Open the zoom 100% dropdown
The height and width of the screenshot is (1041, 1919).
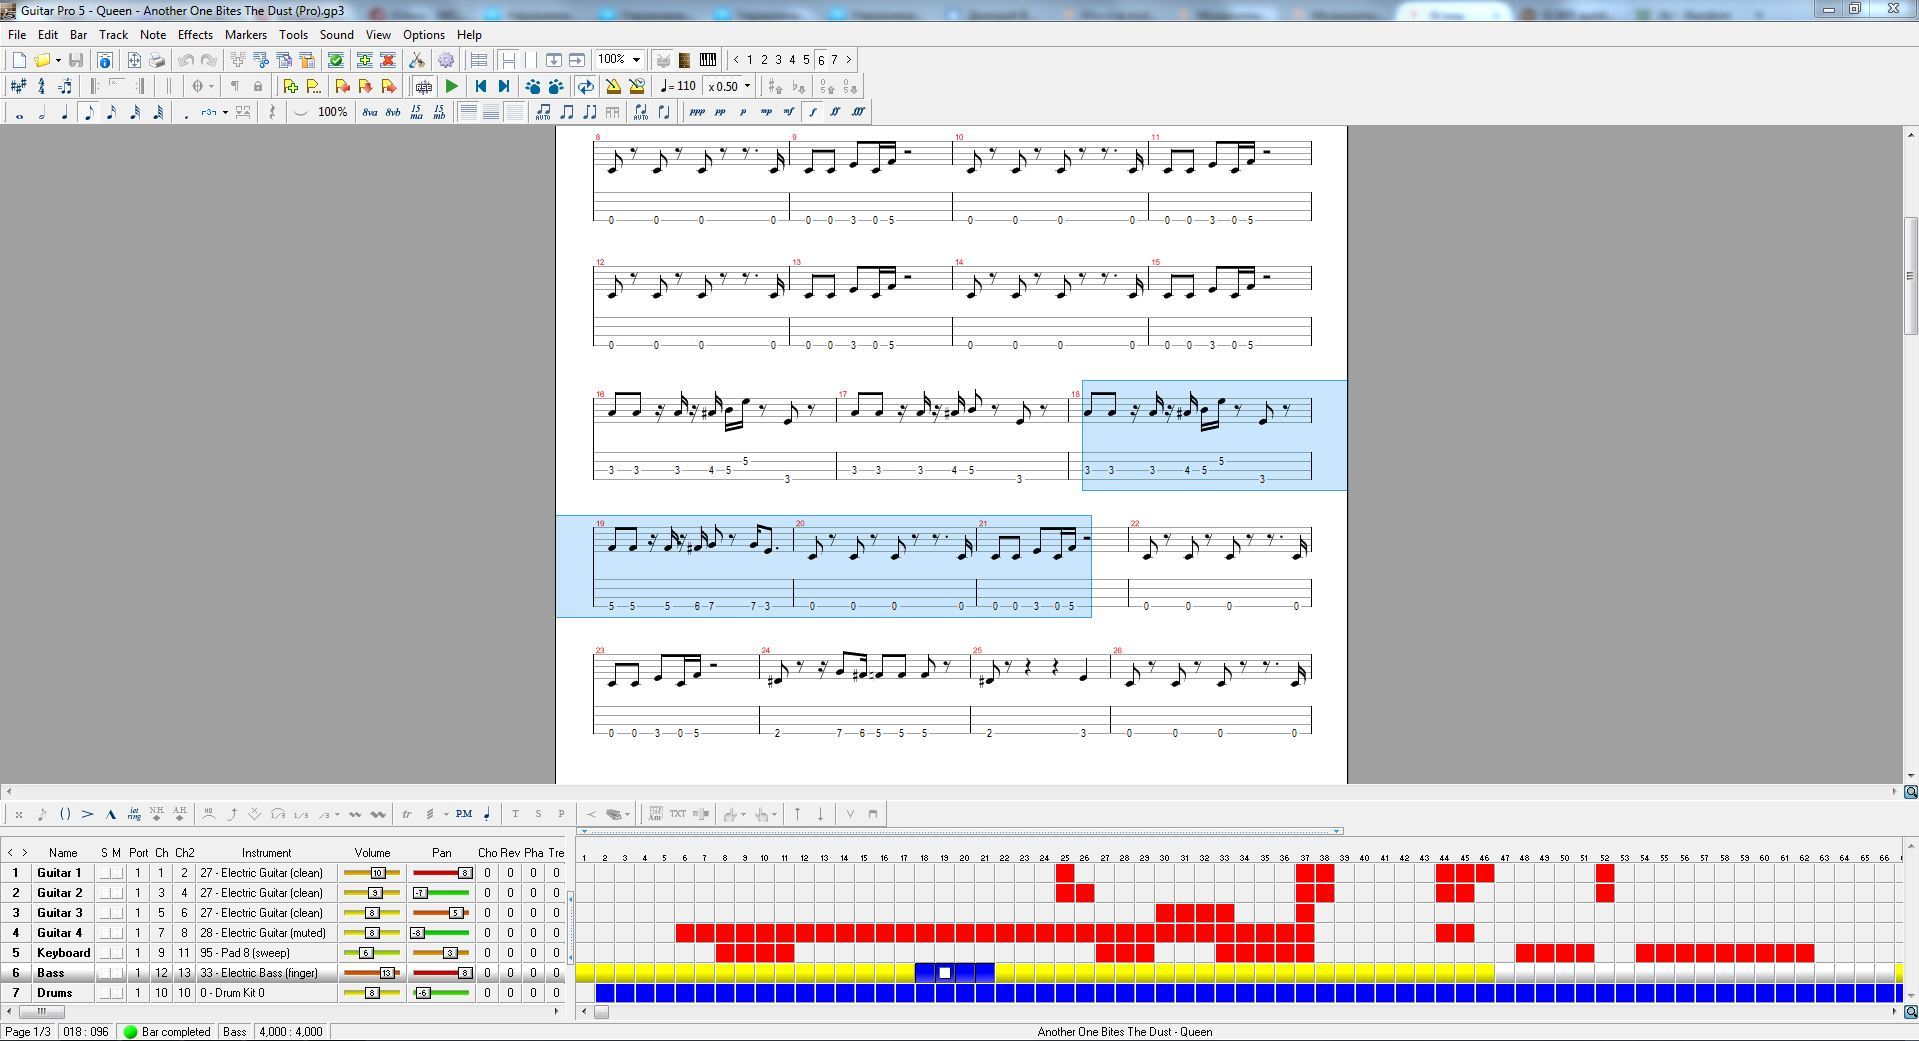pyautogui.click(x=636, y=60)
